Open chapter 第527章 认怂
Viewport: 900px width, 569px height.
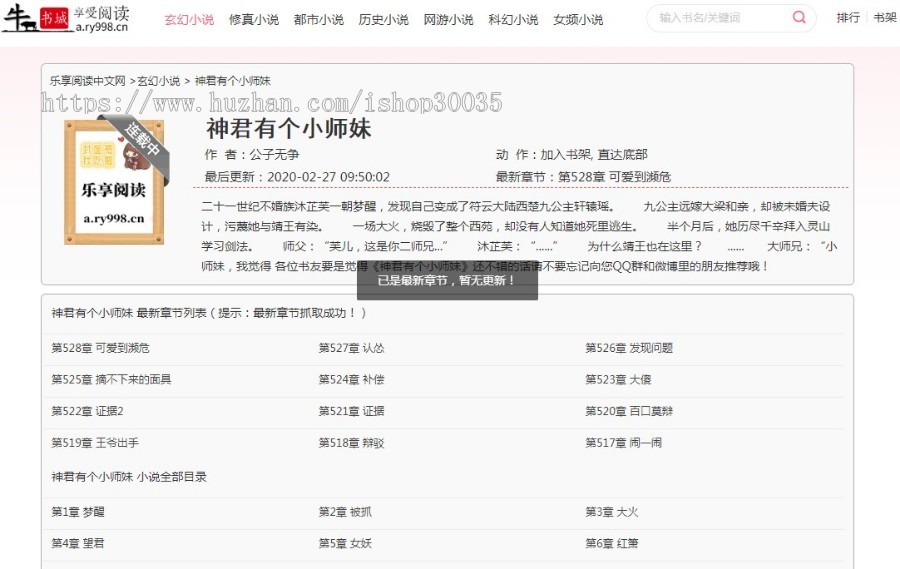tap(351, 348)
